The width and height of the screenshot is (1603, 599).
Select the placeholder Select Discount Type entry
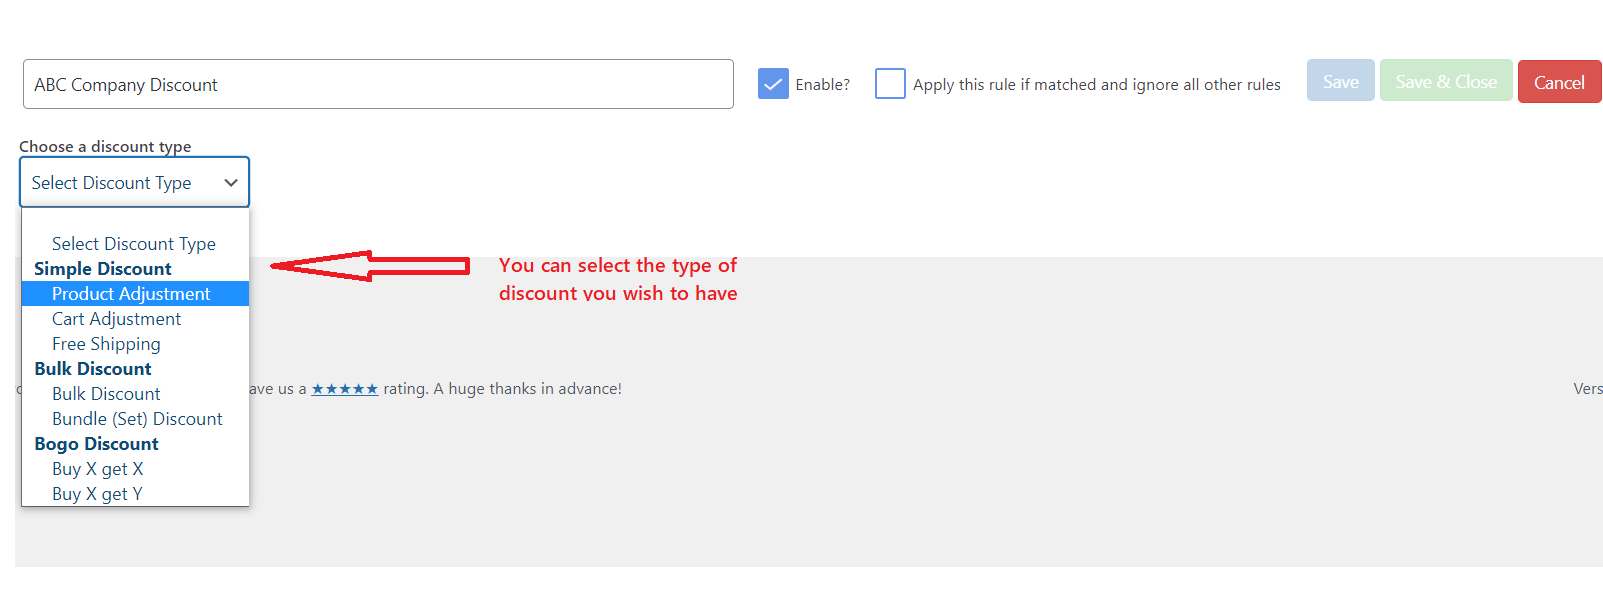tap(133, 244)
